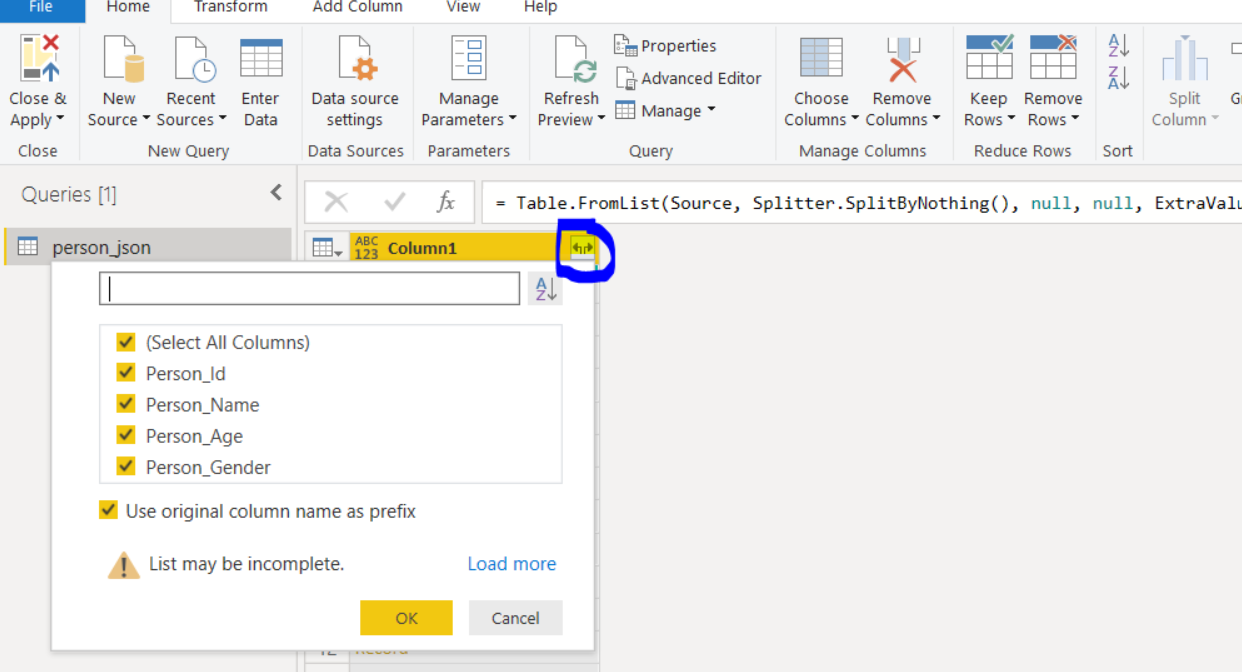Click the ABC123 data type icon
The width and height of the screenshot is (1242, 672).
tap(367, 248)
